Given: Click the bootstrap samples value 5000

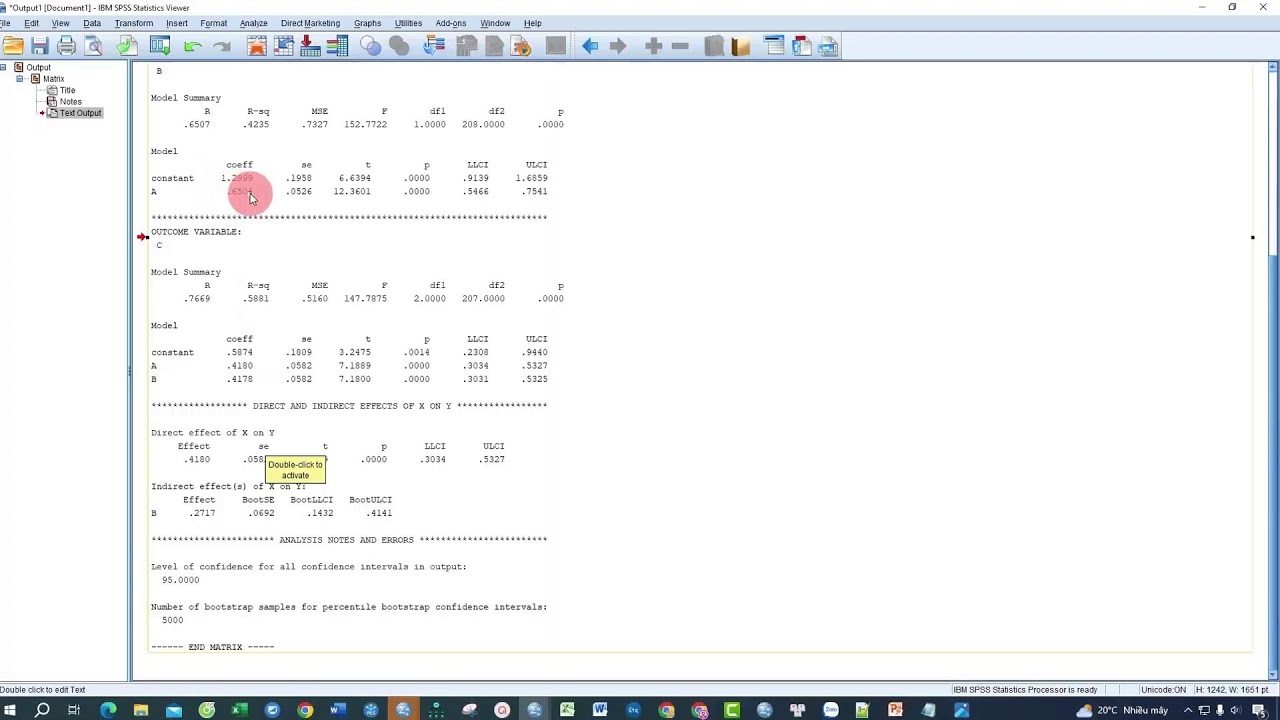Looking at the screenshot, I should point(173,620).
